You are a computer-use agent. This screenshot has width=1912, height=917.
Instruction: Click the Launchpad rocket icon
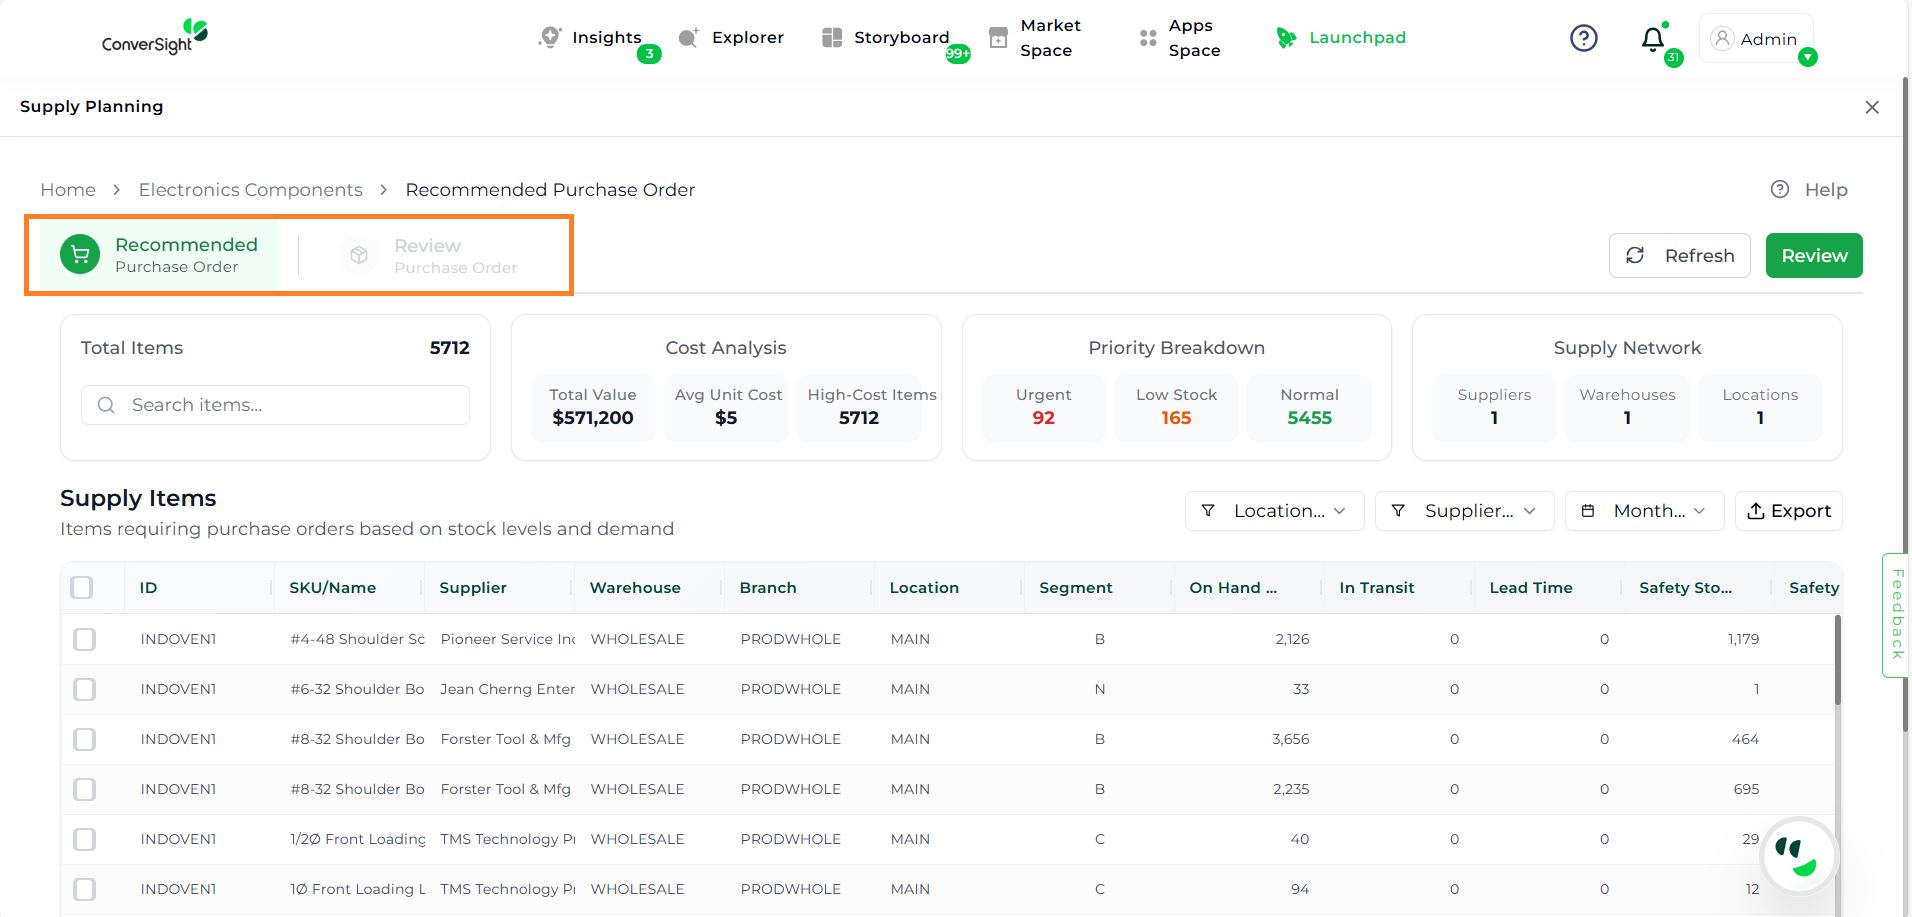click(x=1286, y=38)
